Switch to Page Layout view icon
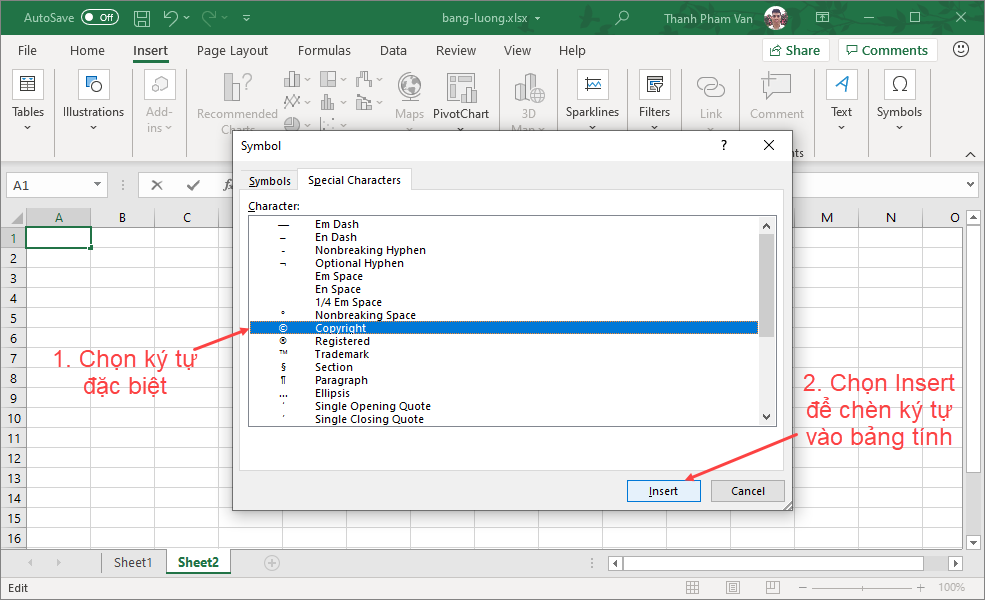Screen dimensions: 985x600 [732, 587]
